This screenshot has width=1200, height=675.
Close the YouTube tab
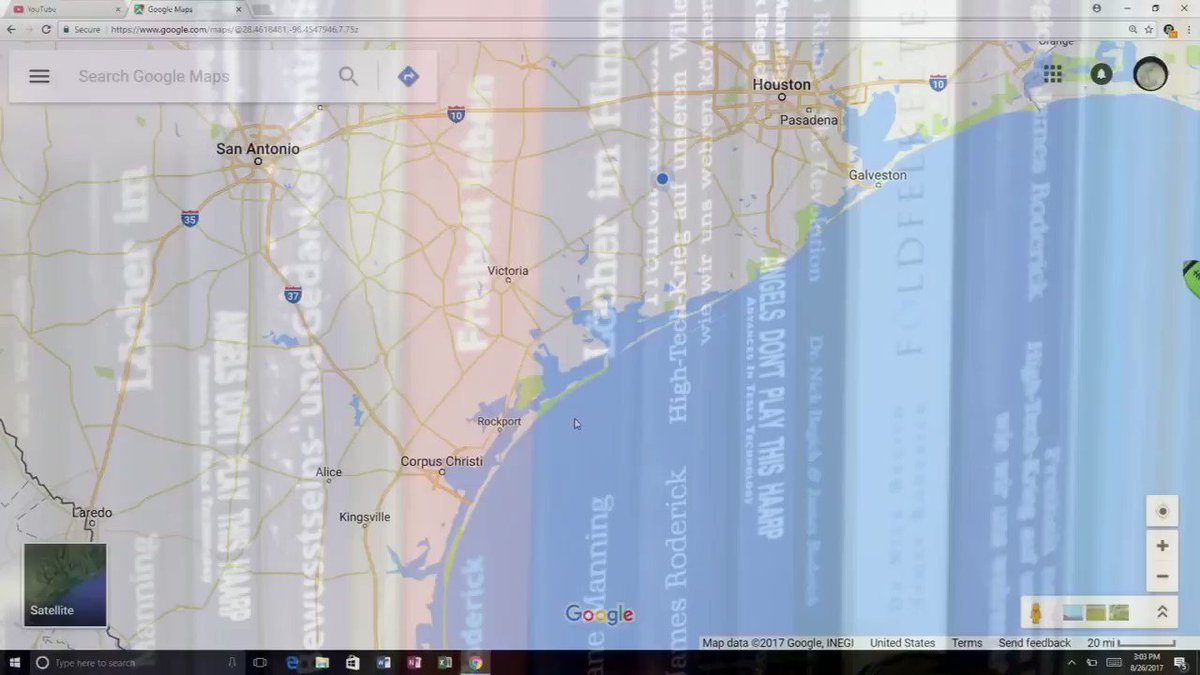click(x=118, y=9)
